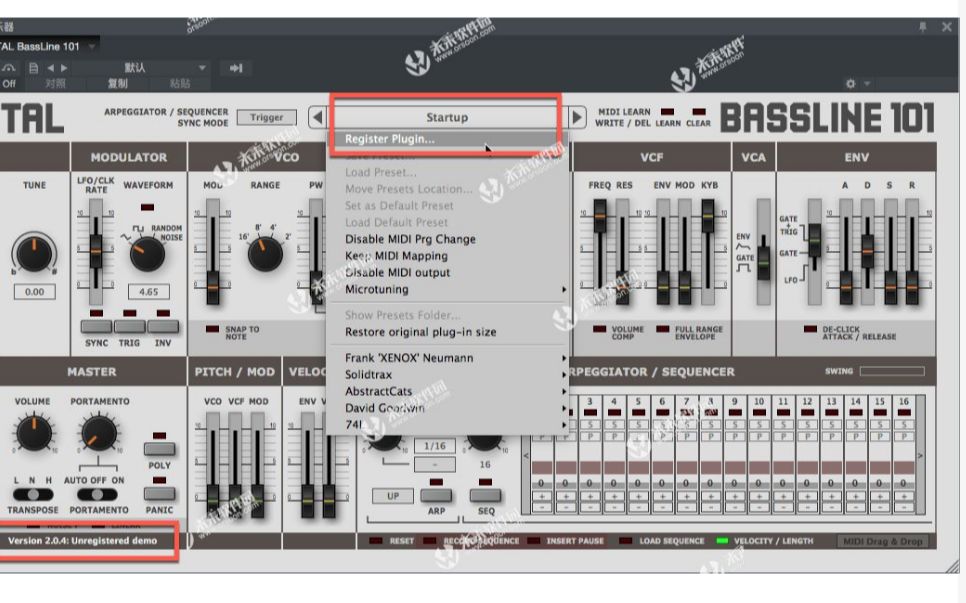The width and height of the screenshot is (966, 603).
Task: Toggle the POLY button
Action: (x=160, y=449)
